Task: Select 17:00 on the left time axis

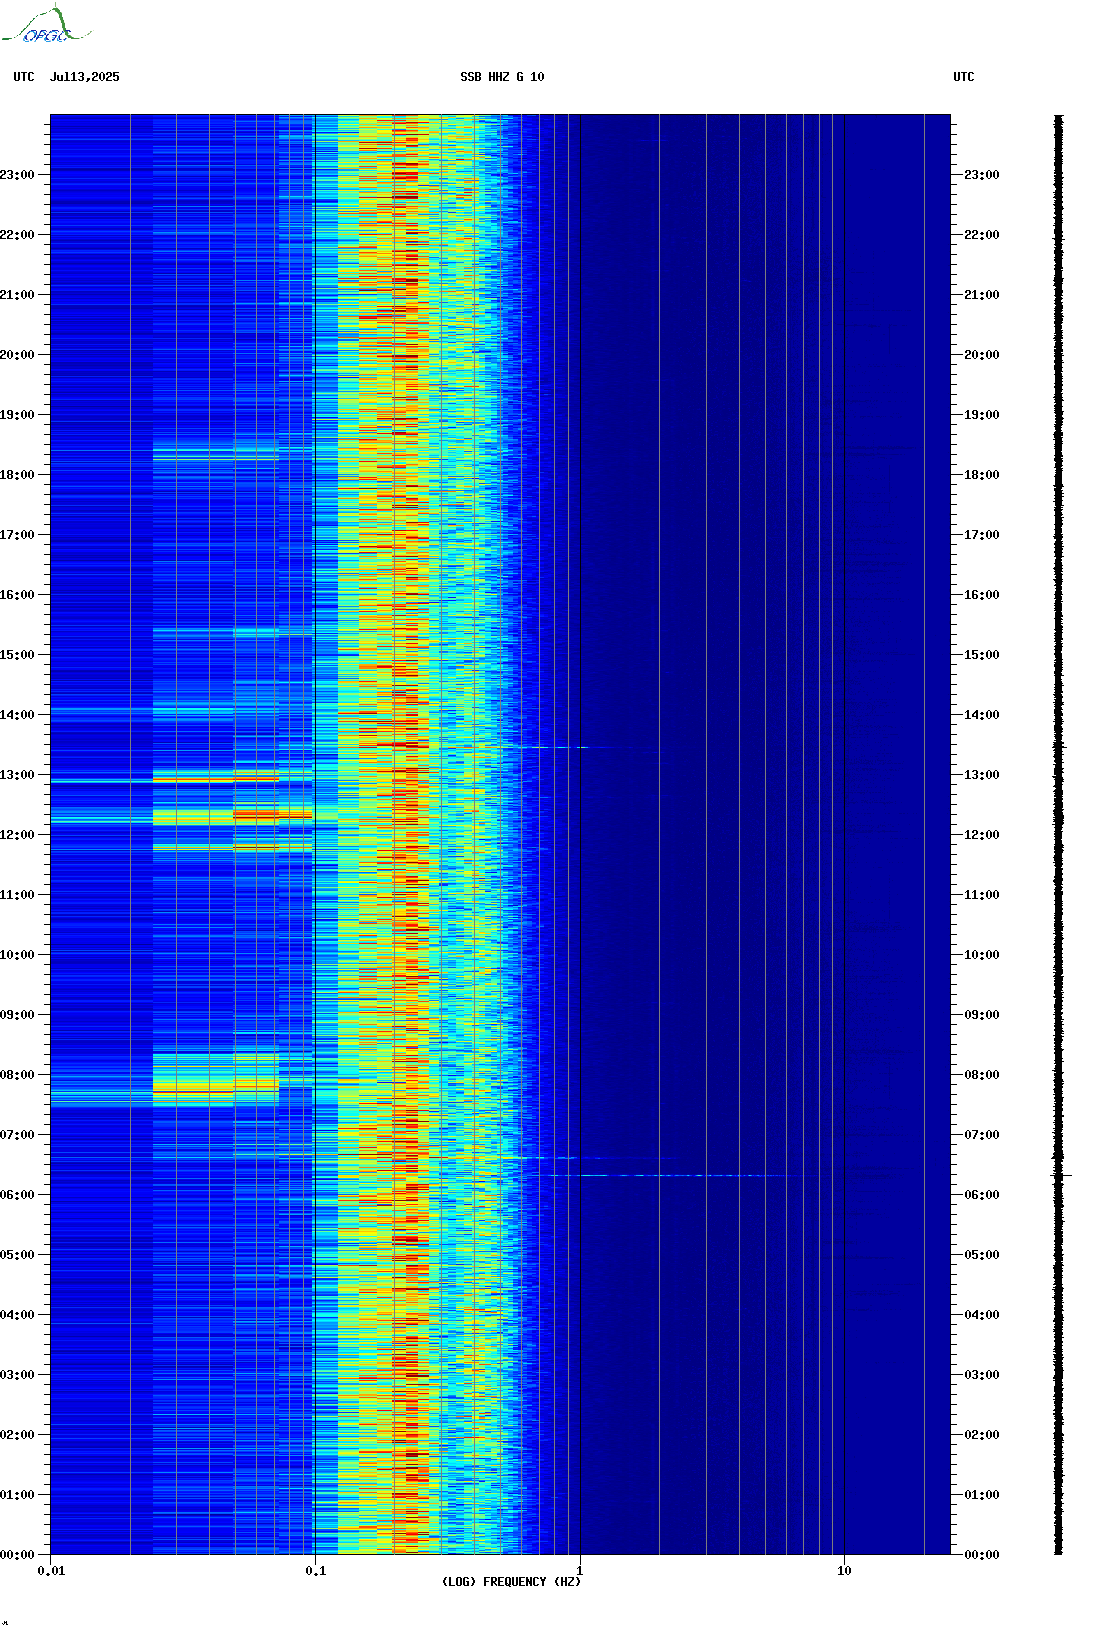Action: coord(17,535)
